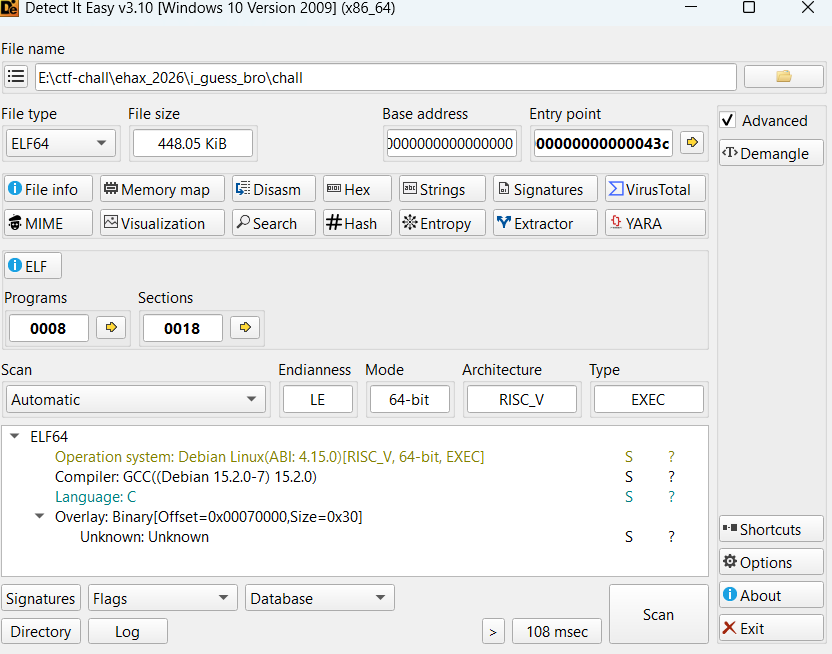832x654 pixels.
Task: Open the Flags dropdown
Action: (163, 599)
